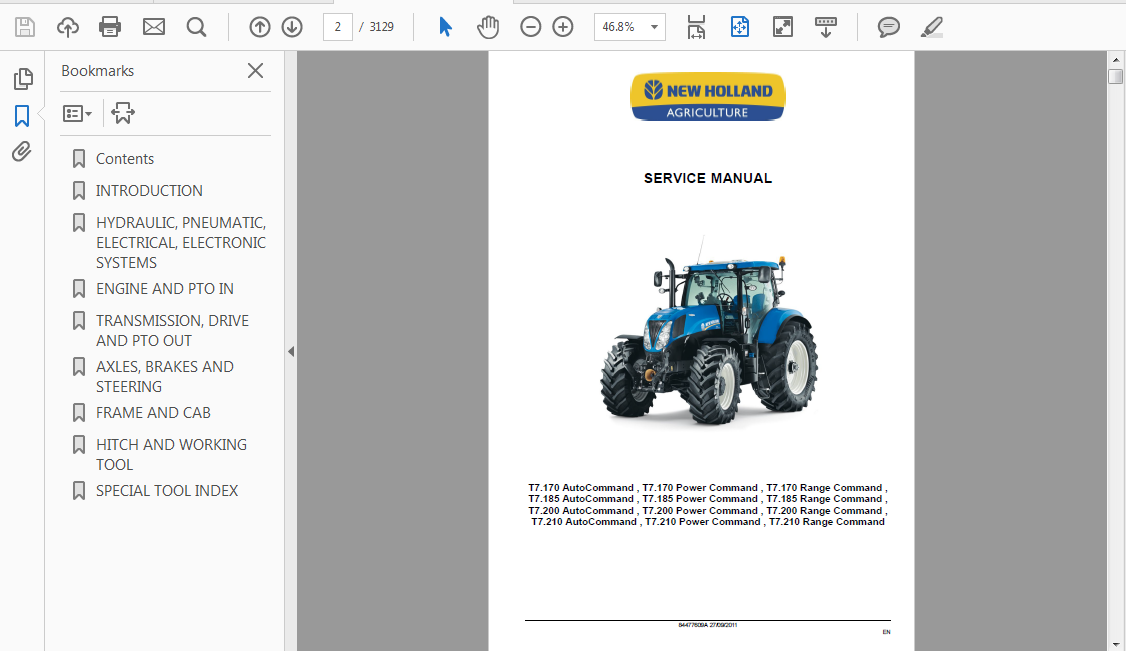Viewport: 1126px width, 651px height.
Task: Open the Page Thumbnails panel icon
Action: point(23,79)
